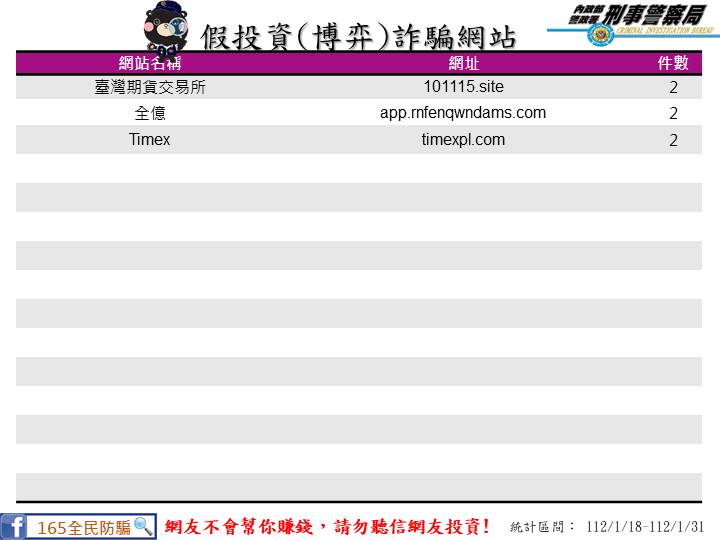Click the magnifier icon beside 165全民防騙

(x=143, y=526)
